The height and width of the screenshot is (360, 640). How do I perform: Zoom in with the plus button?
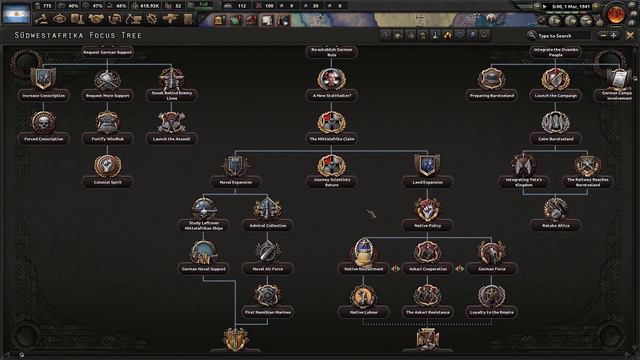coord(613,36)
